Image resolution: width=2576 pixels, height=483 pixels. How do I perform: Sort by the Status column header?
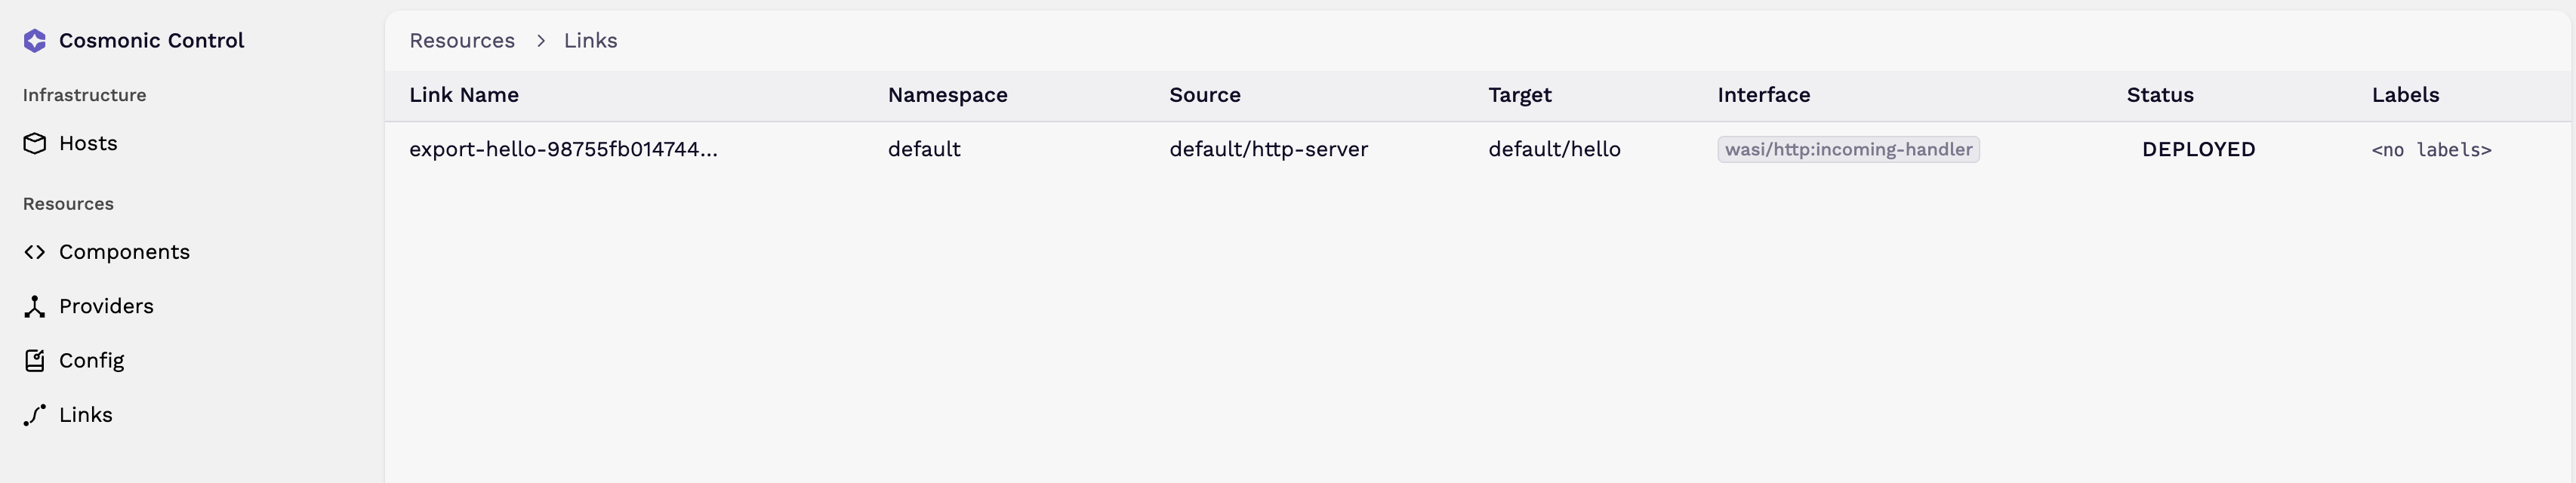(x=2160, y=95)
